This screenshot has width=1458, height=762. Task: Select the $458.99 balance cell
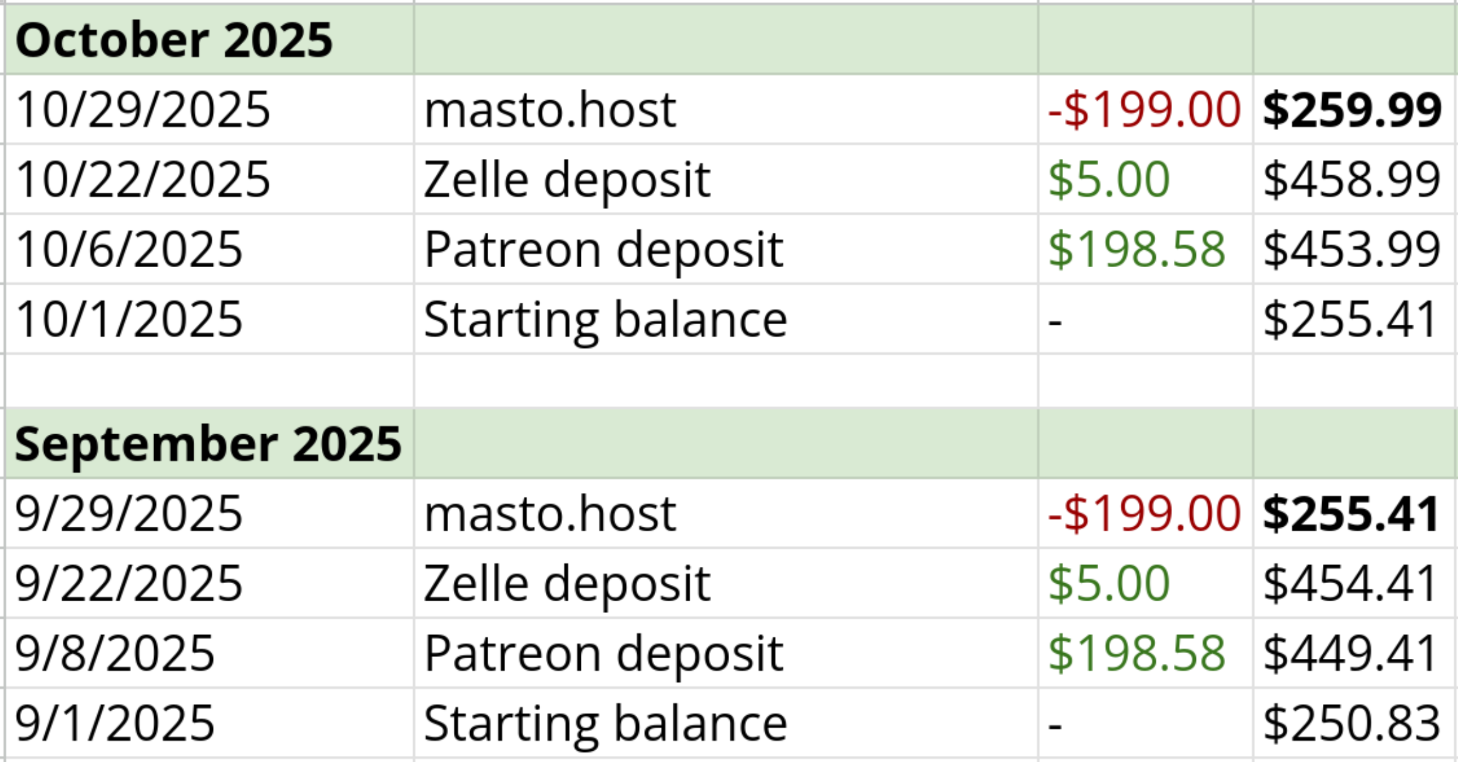coord(1352,180)
